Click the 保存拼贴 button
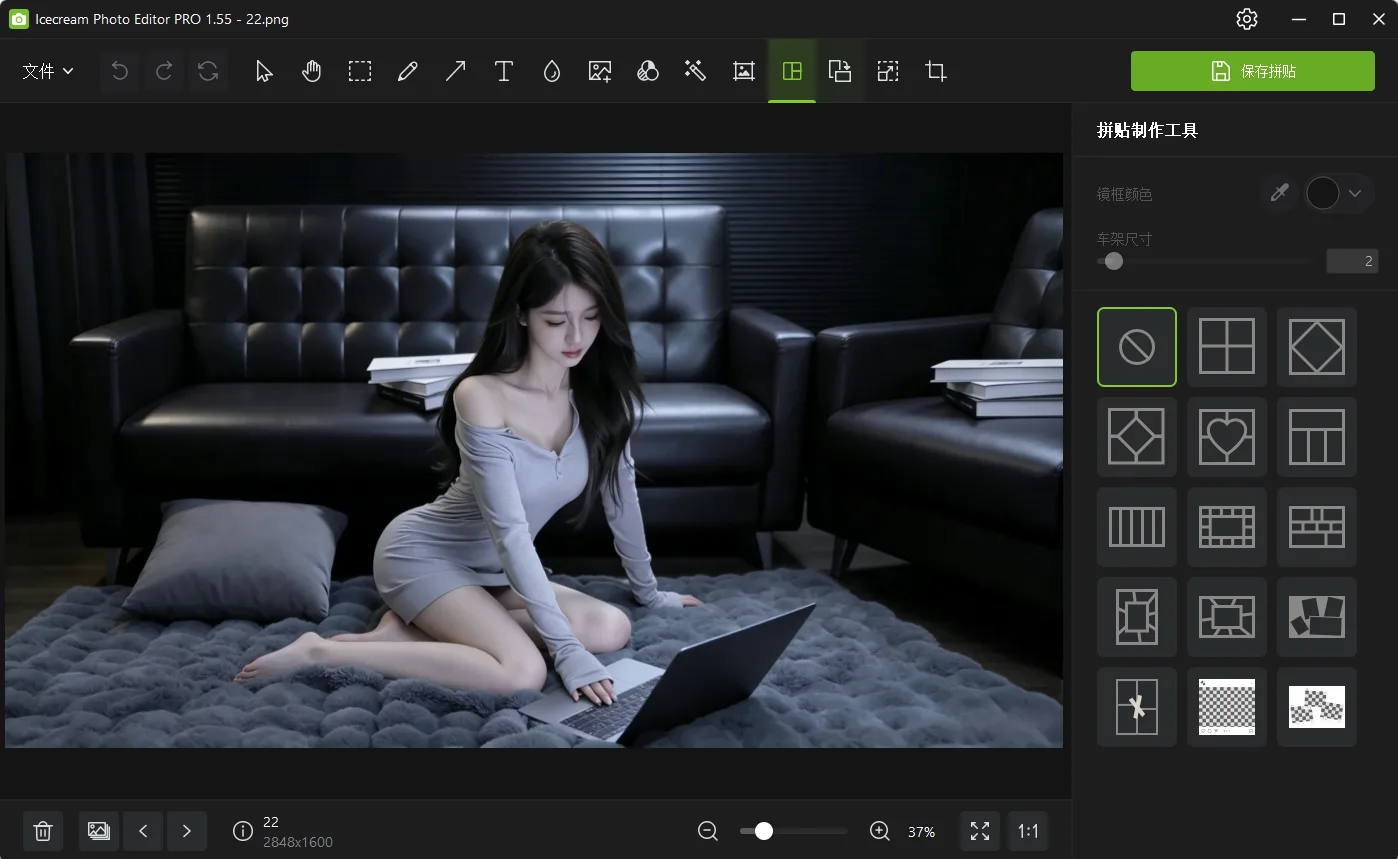The image size is (1398, 859). click(1253, 71)
